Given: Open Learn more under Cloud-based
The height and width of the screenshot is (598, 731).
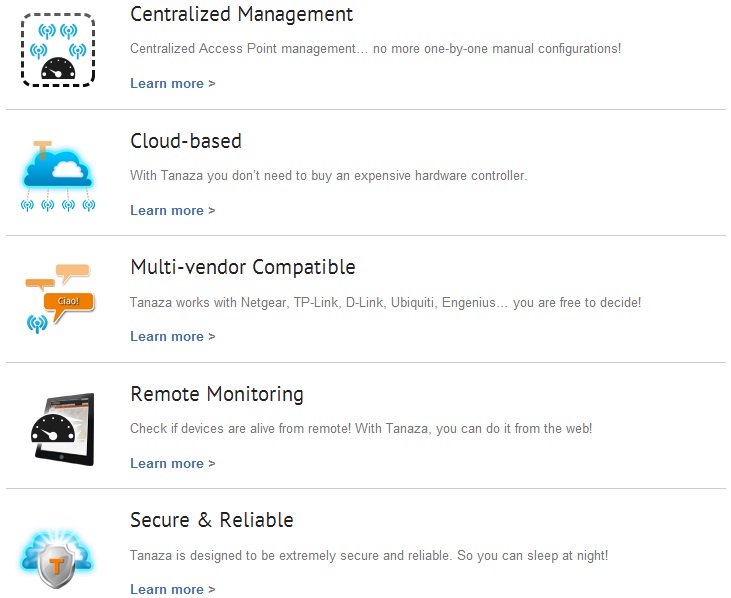Looking at the screenshot, I should pos(172,210).
